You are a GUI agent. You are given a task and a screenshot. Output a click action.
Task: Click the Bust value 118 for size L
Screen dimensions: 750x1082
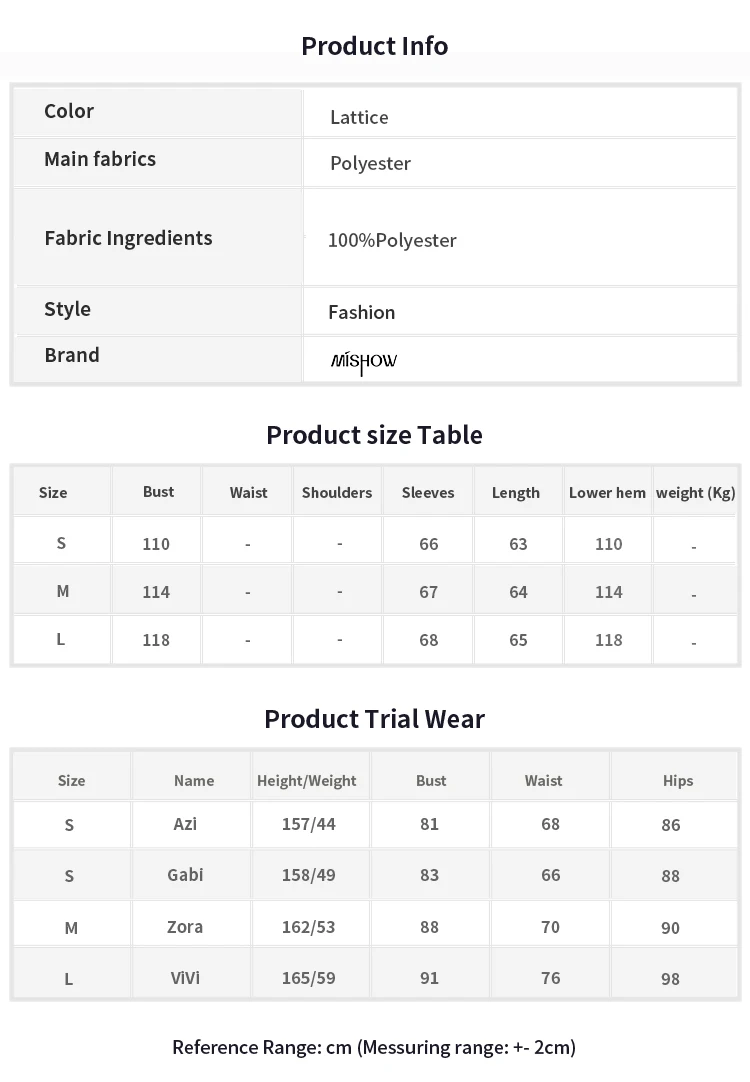[x=156, y=640]
